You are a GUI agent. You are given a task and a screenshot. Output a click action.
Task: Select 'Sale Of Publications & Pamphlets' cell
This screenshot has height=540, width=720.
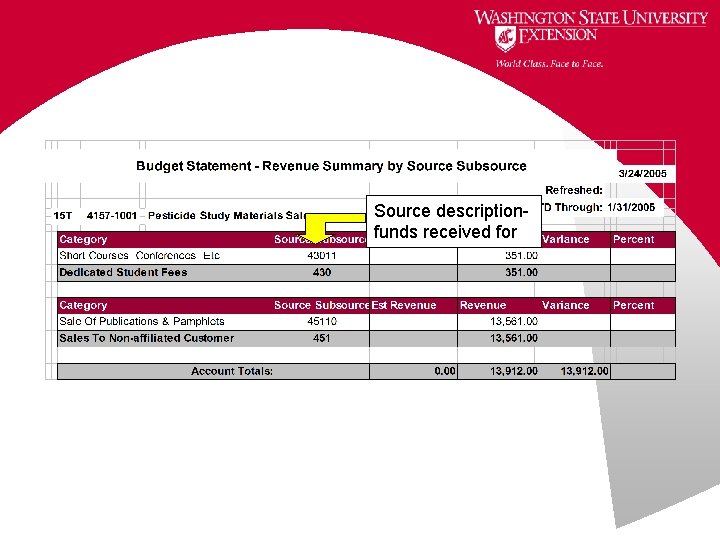(x=141, y=321)
